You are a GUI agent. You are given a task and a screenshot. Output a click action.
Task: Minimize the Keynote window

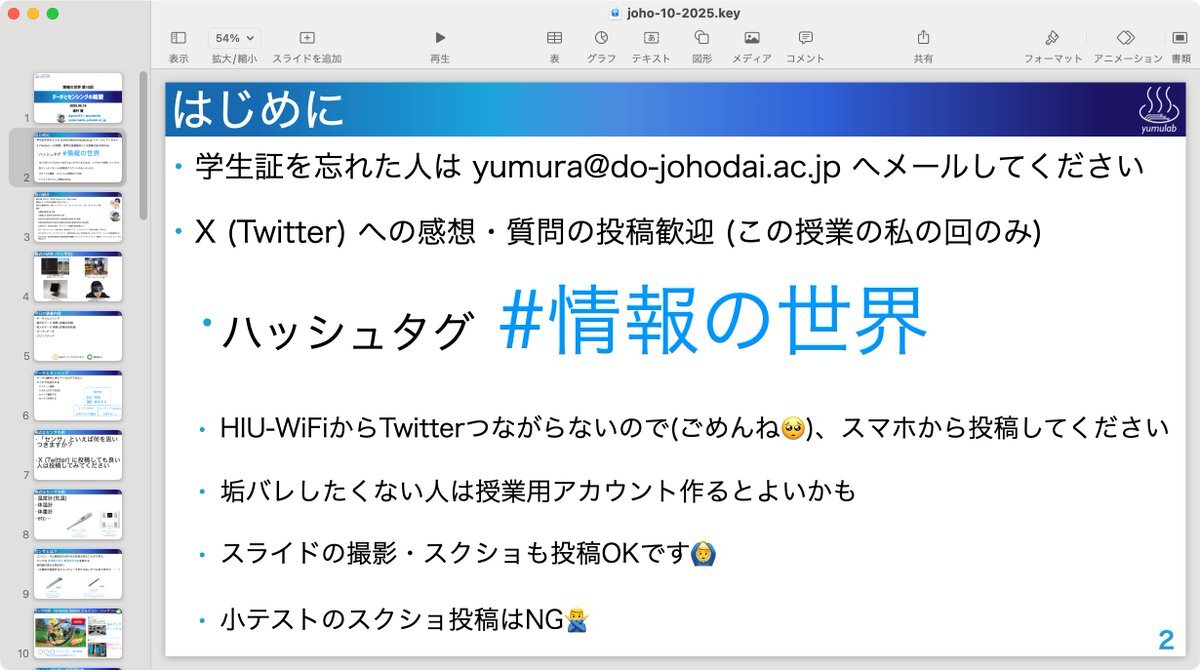[33, 14]
